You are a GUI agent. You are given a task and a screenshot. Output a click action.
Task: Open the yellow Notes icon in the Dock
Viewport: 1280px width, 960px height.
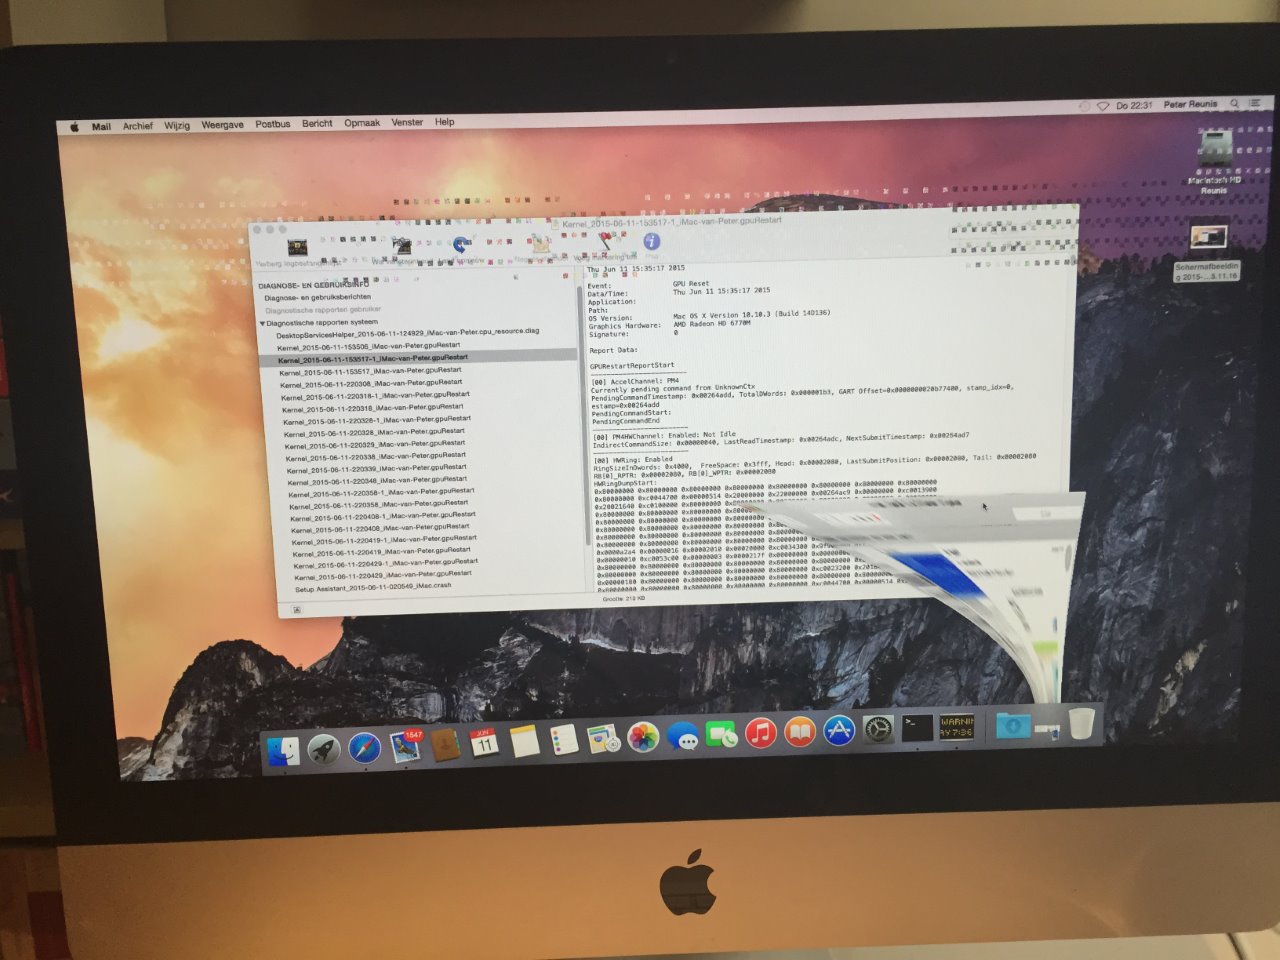[x=525, y=743]
